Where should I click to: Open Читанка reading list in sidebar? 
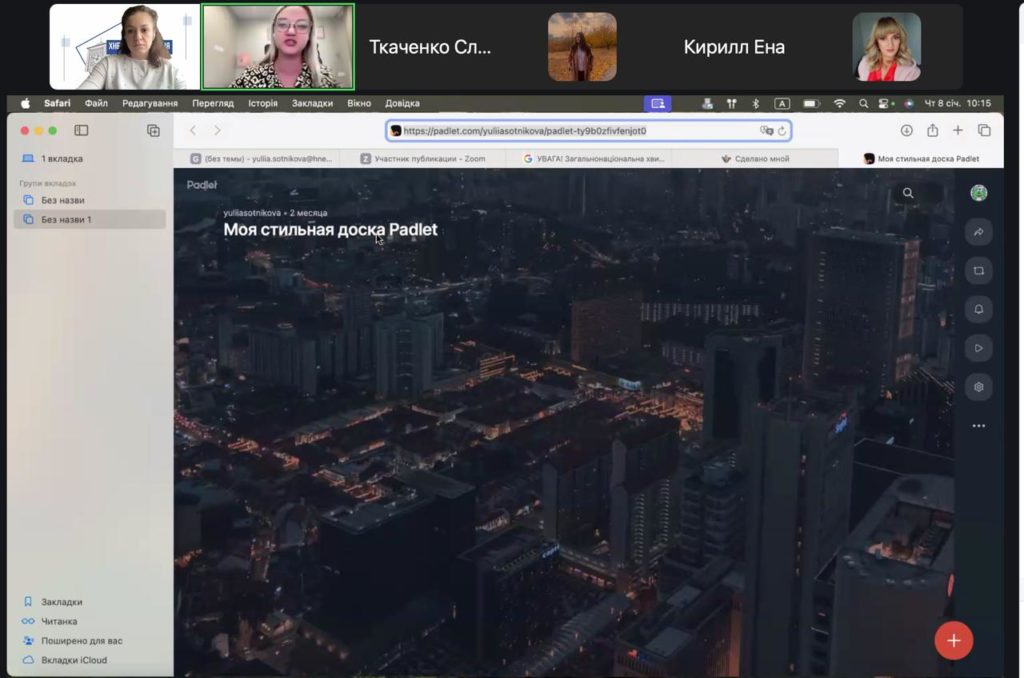click(x=59, y=621)
